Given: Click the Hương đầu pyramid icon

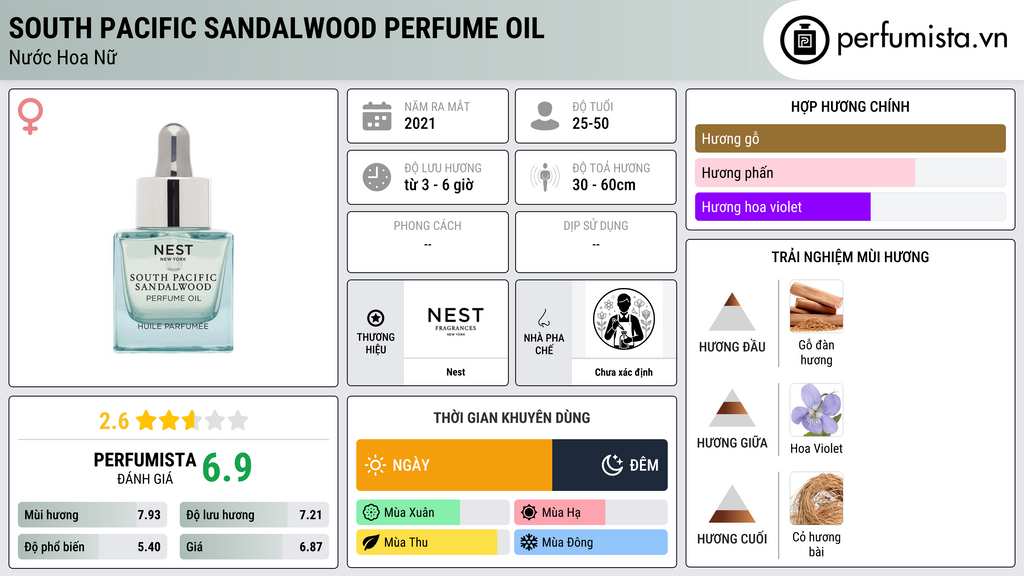Looking at the screenshot, I should coord(732,312).
